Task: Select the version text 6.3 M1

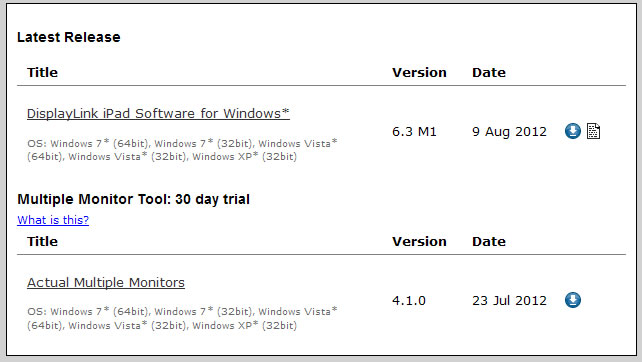Action: point(414,132)
